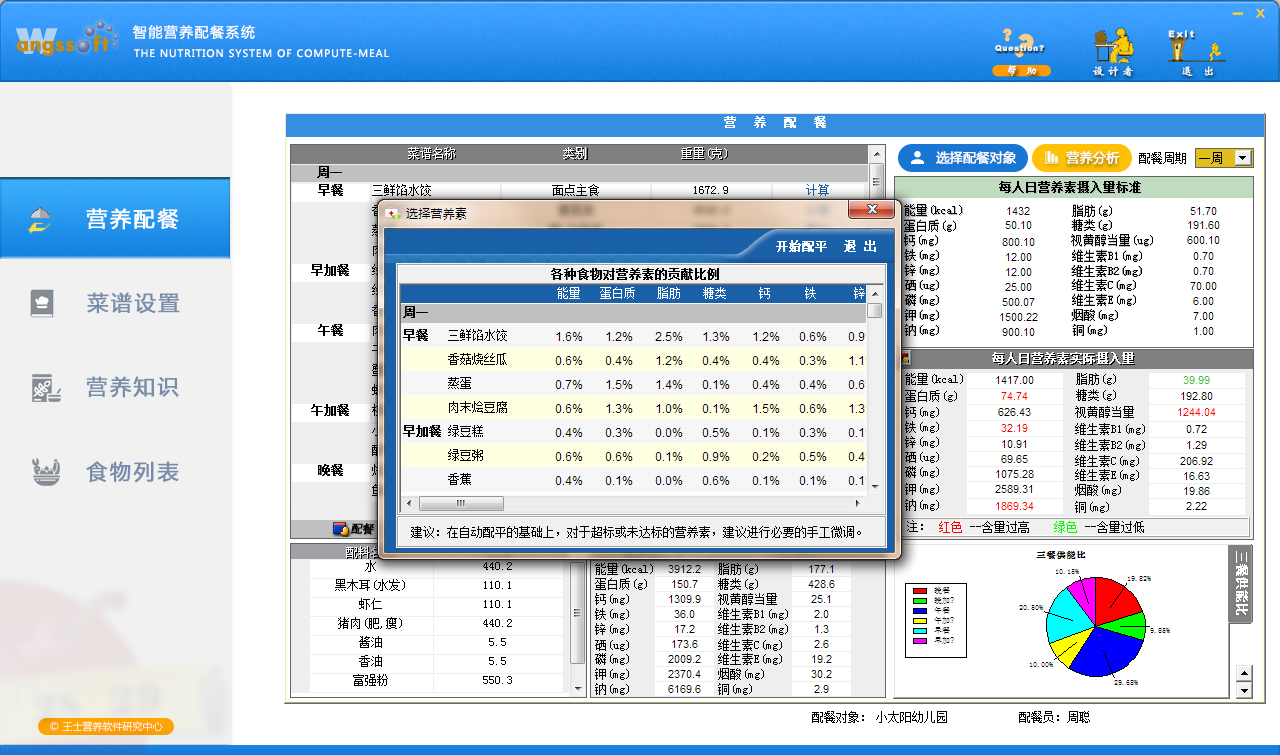Click the 蛋白质 column header in the dialog
The image size is (1280, 755).
click(x=618, y=294)
